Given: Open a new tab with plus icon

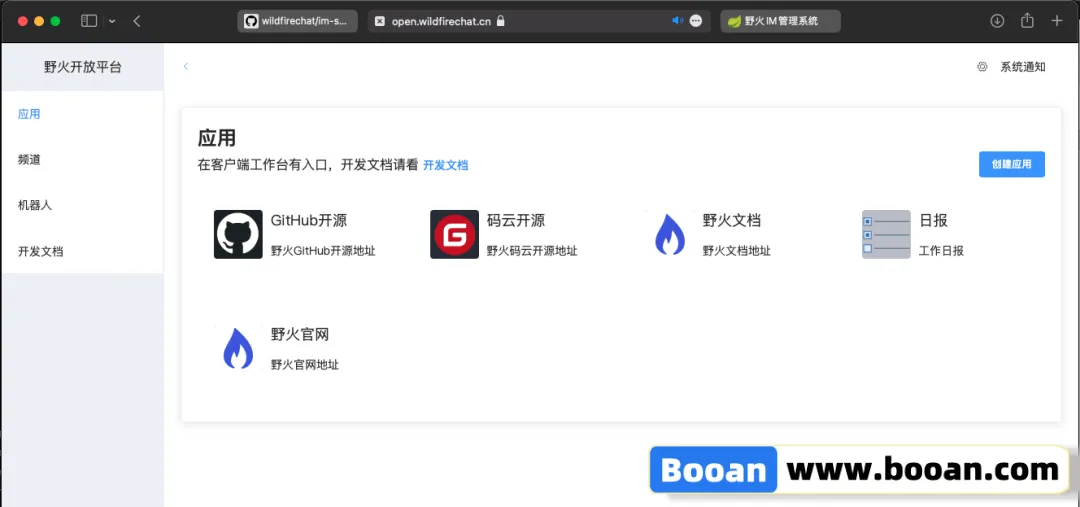Looking at the screenshot, I should (x=1057, y=21).
